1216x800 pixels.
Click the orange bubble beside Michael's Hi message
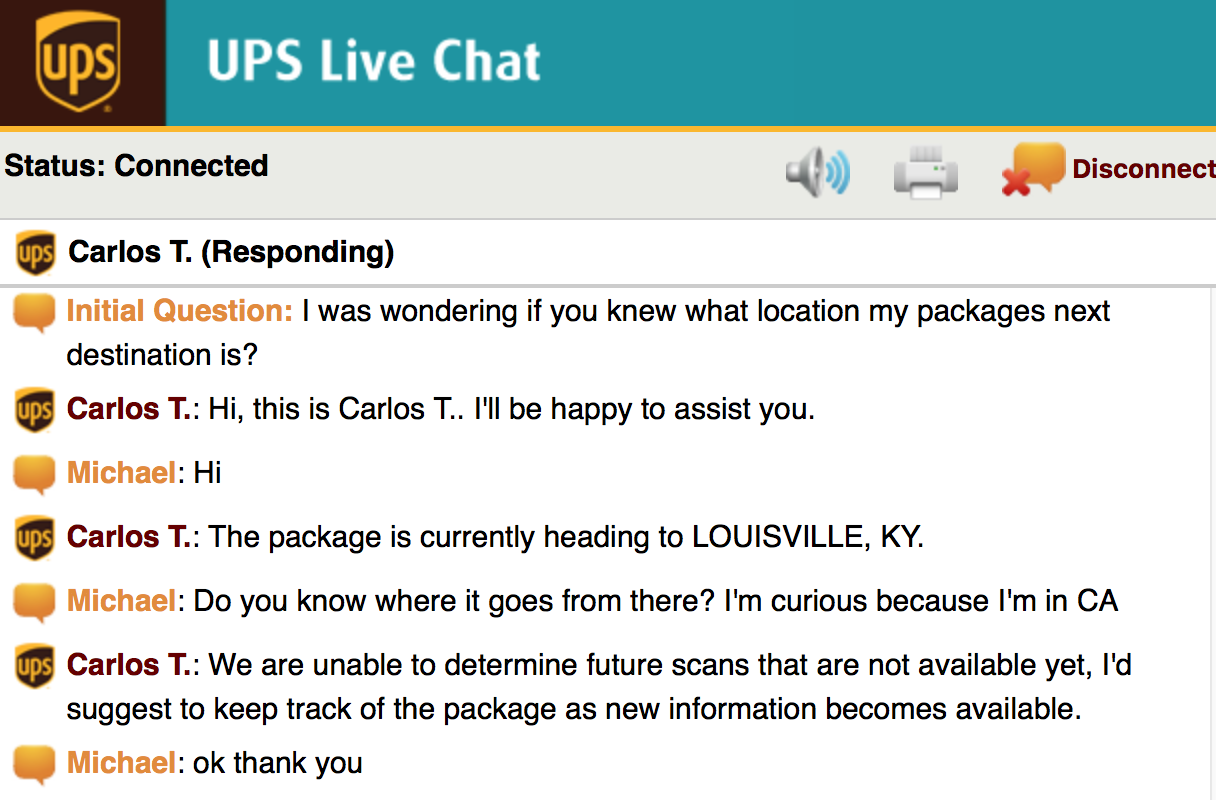(x=35, y=475)
